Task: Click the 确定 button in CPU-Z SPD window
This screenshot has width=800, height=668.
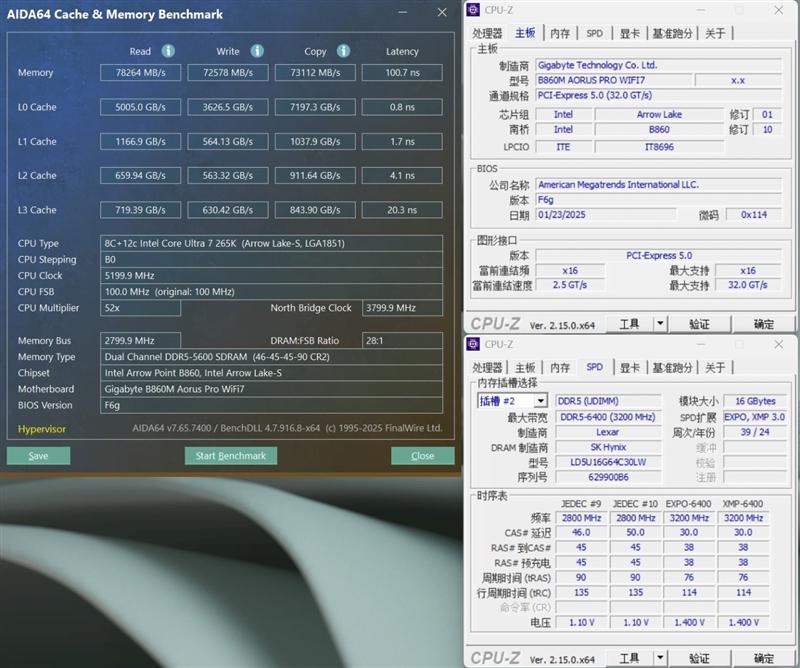Action: tap(763, 658)
